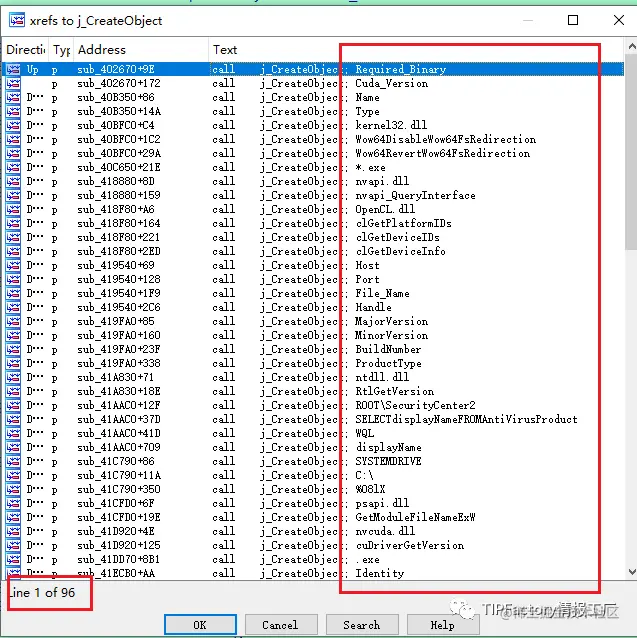This screenshot has width=637, height=638.
Task: Sort by the Address column header
Action: pos(141,50)
